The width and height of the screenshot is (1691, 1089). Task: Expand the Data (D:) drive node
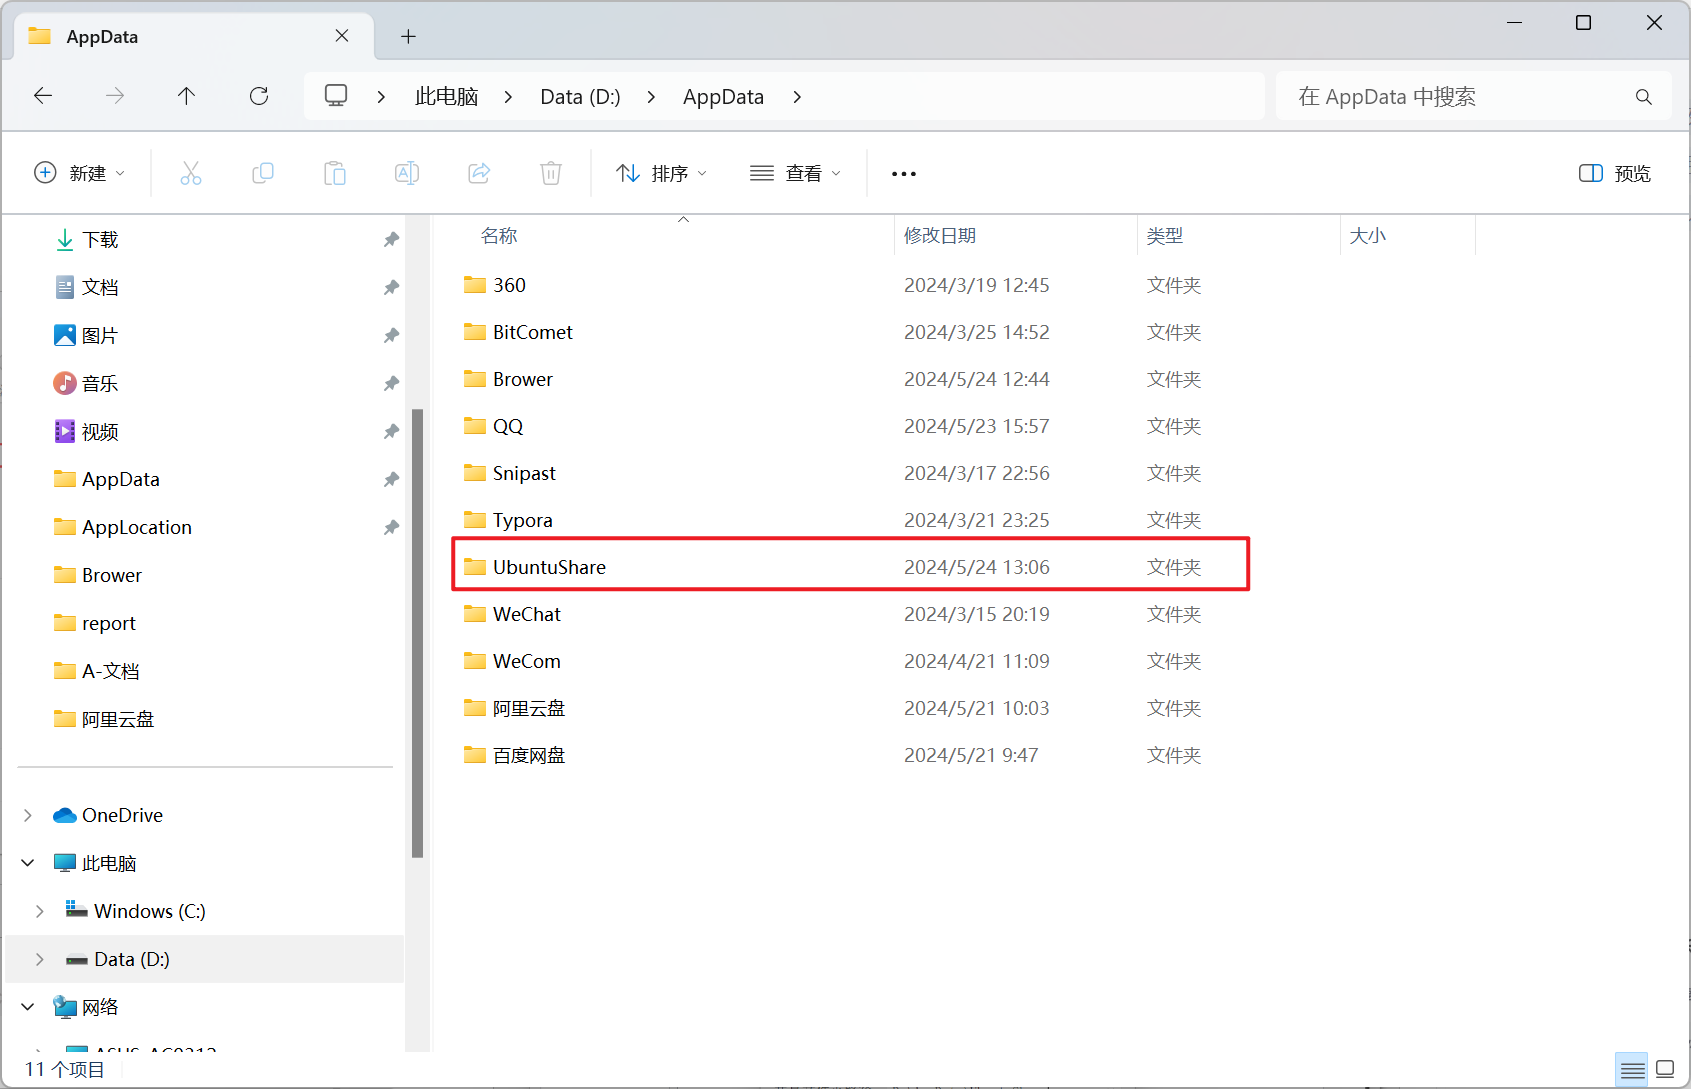point(40,959)
